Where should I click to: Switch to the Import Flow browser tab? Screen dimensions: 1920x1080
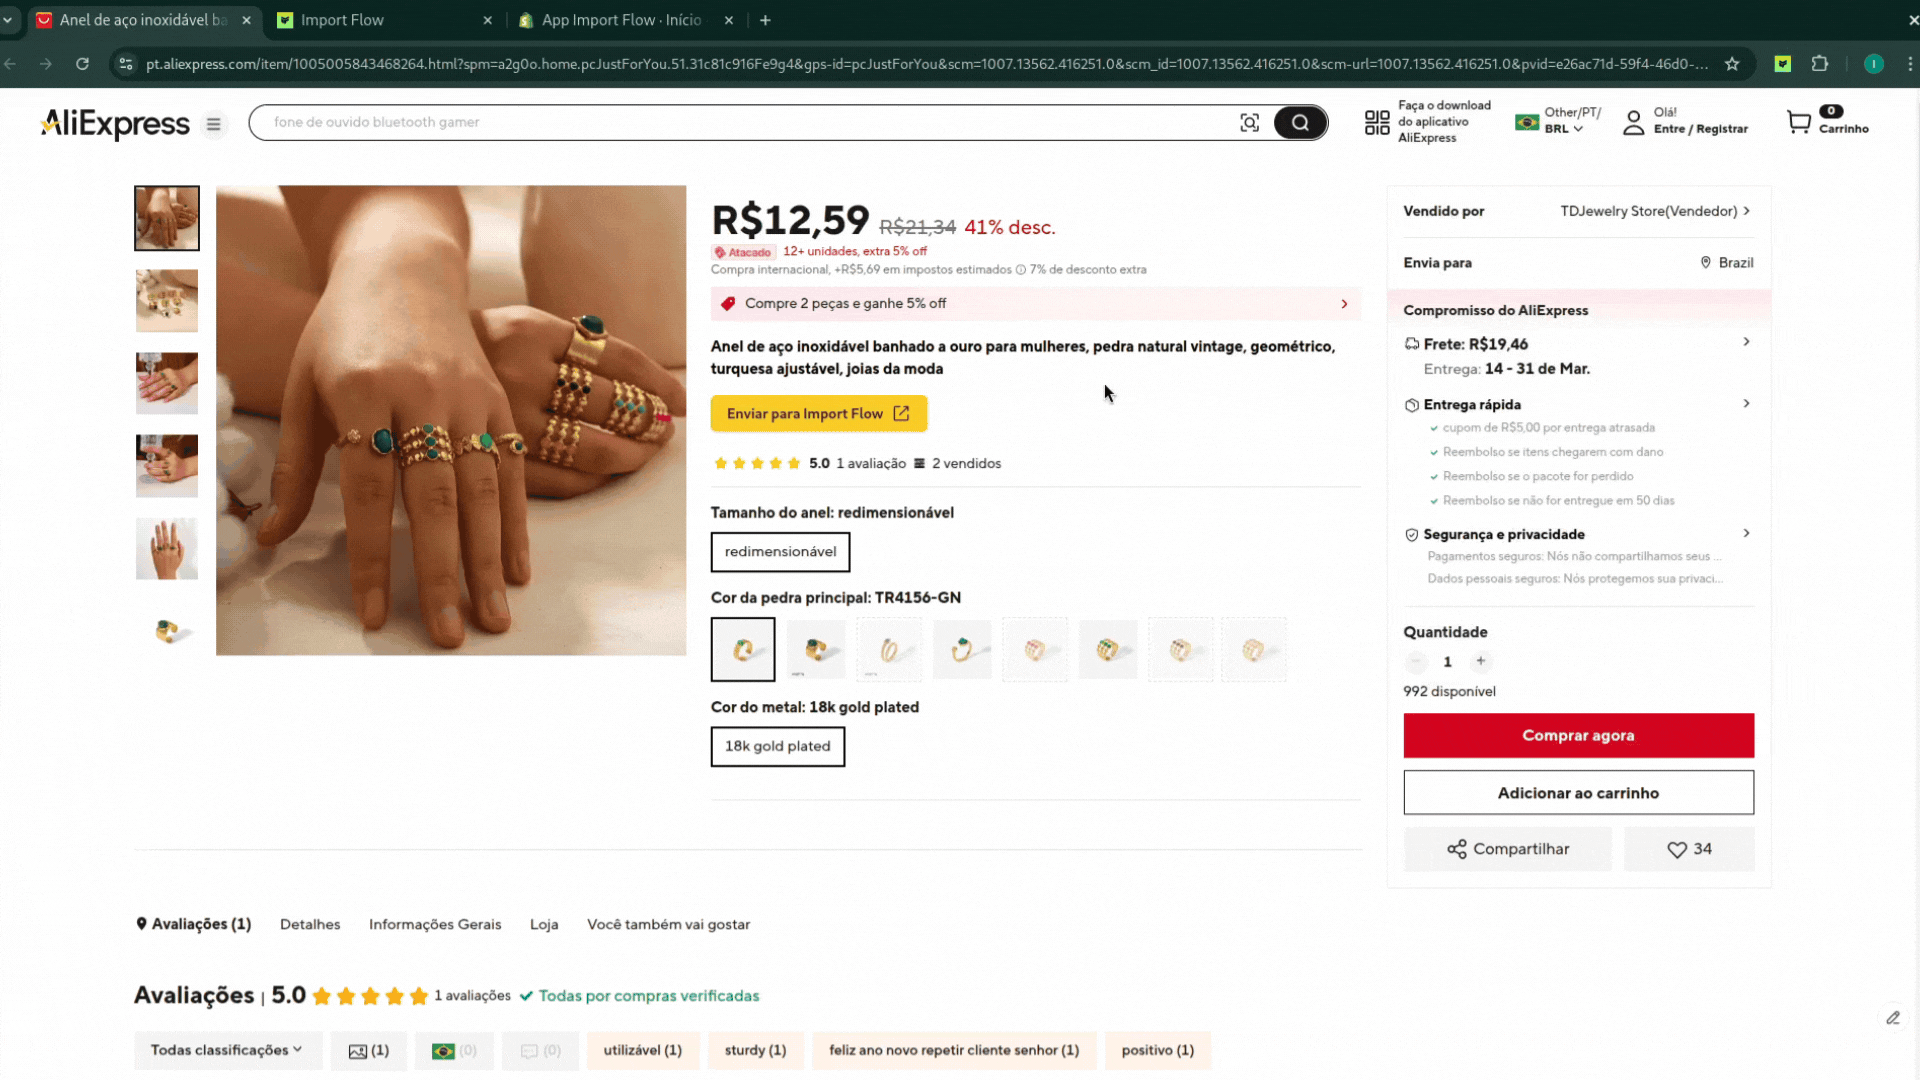343,20
